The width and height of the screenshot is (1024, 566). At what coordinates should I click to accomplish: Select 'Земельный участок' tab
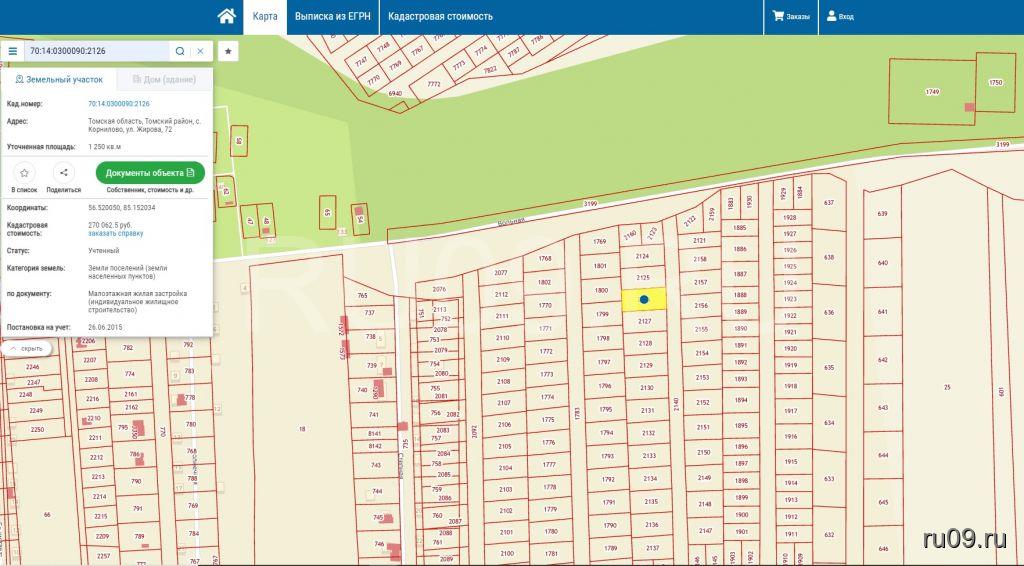tap(59, 79)
